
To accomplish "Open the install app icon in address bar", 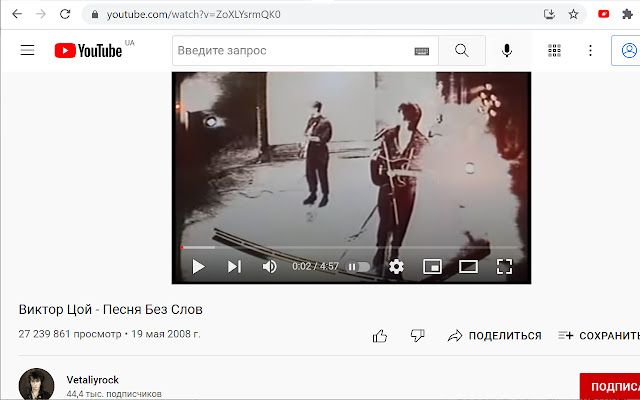I will 549,14.
